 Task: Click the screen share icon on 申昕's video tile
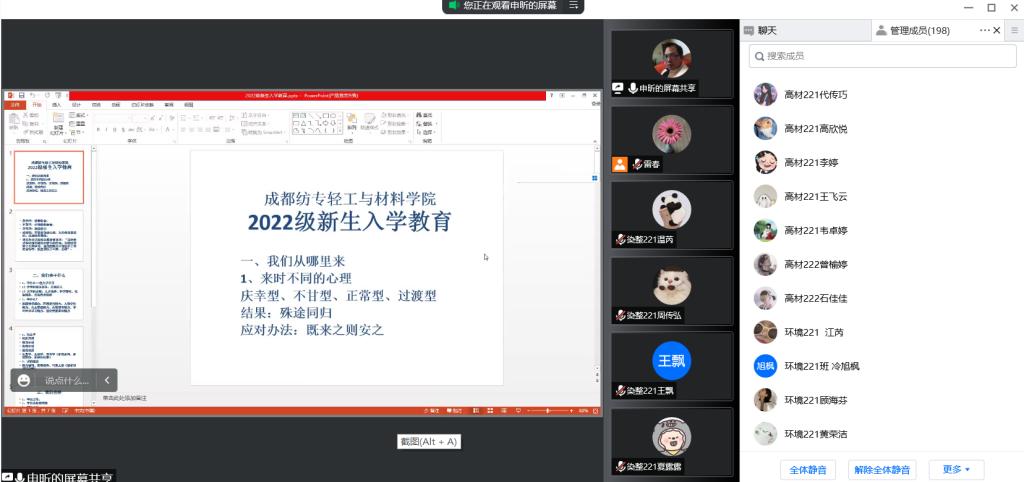point(619,88)
